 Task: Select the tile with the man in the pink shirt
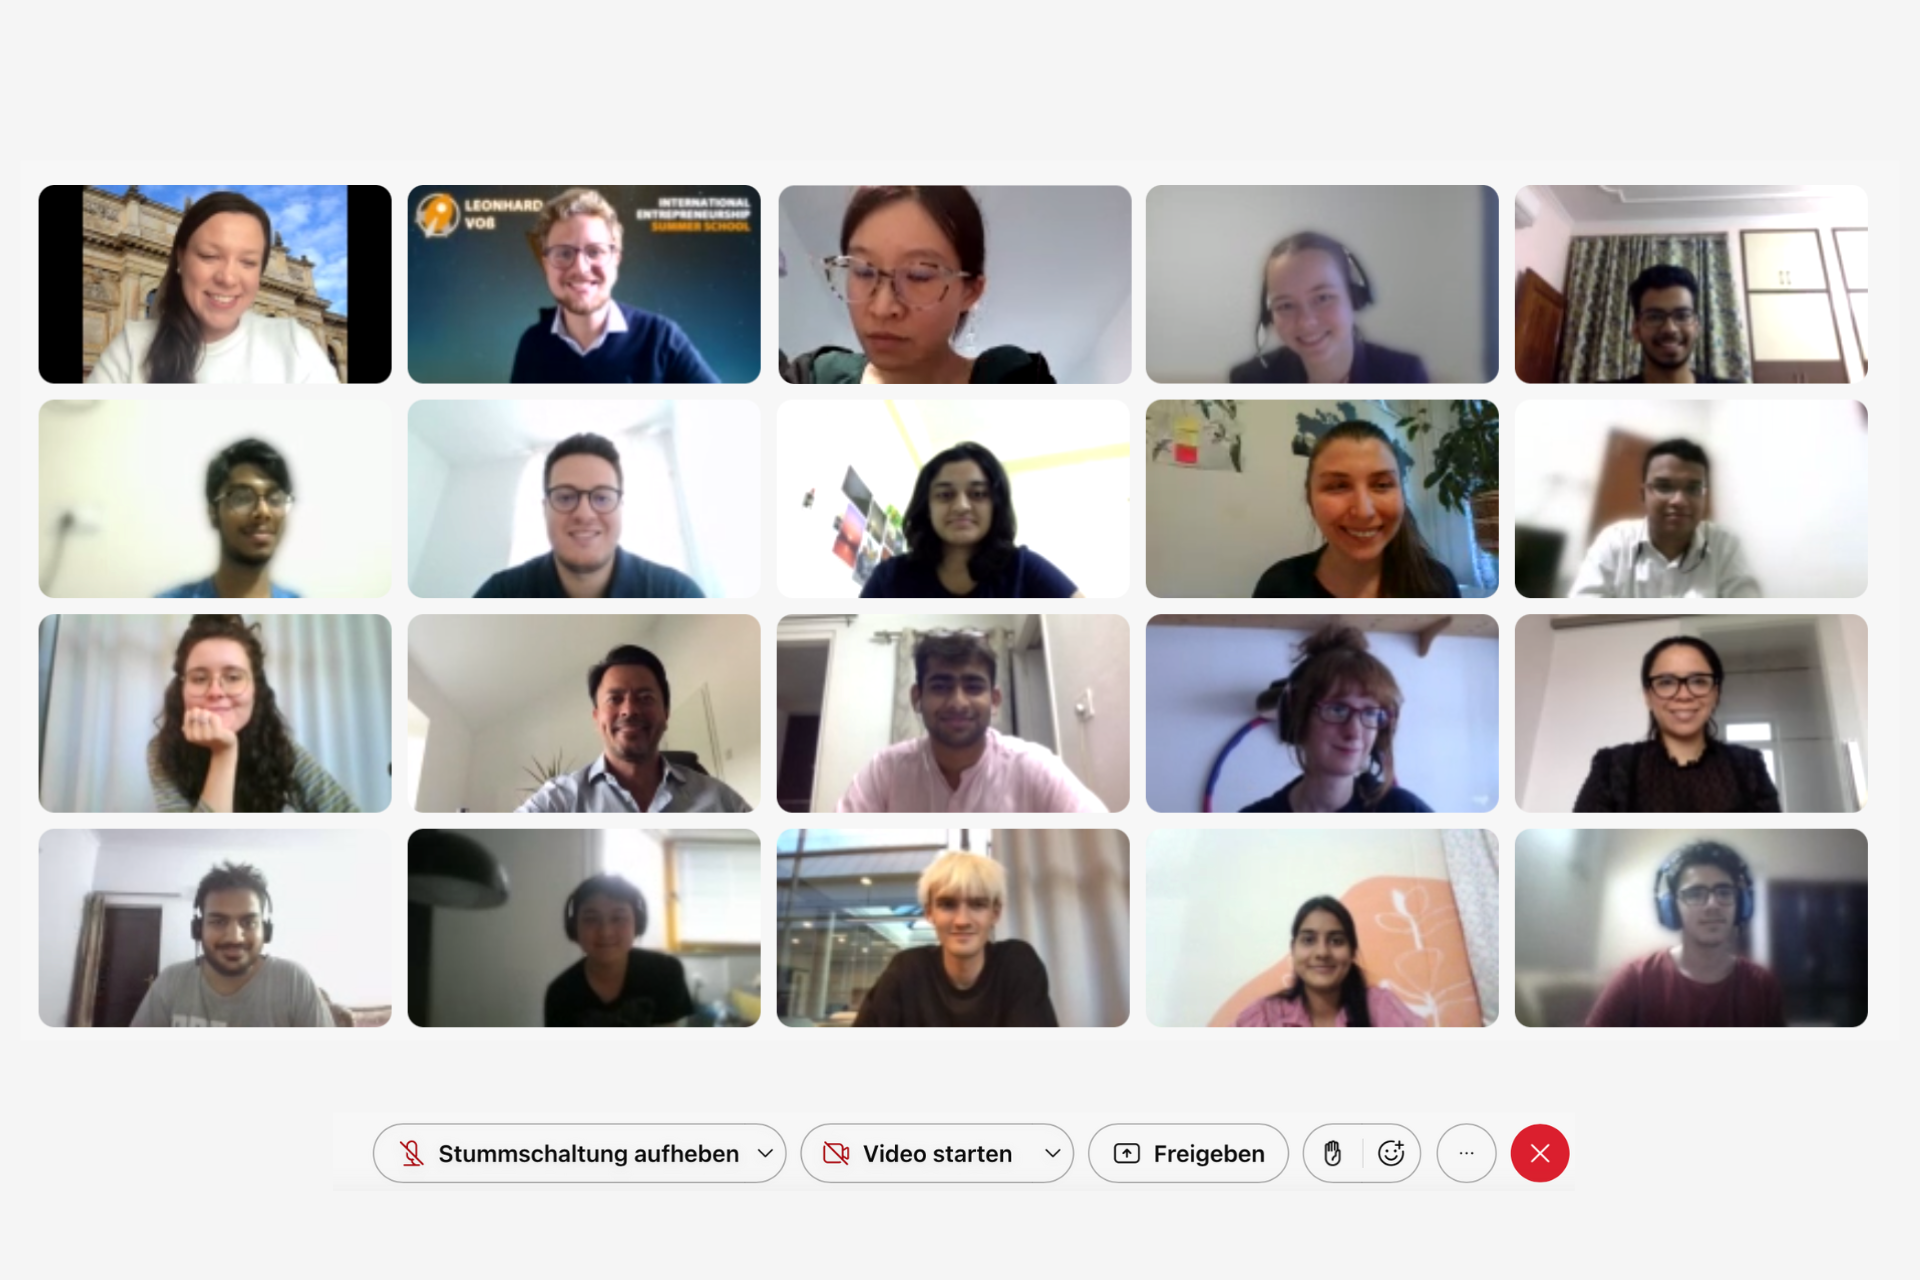tap(953, 713)
